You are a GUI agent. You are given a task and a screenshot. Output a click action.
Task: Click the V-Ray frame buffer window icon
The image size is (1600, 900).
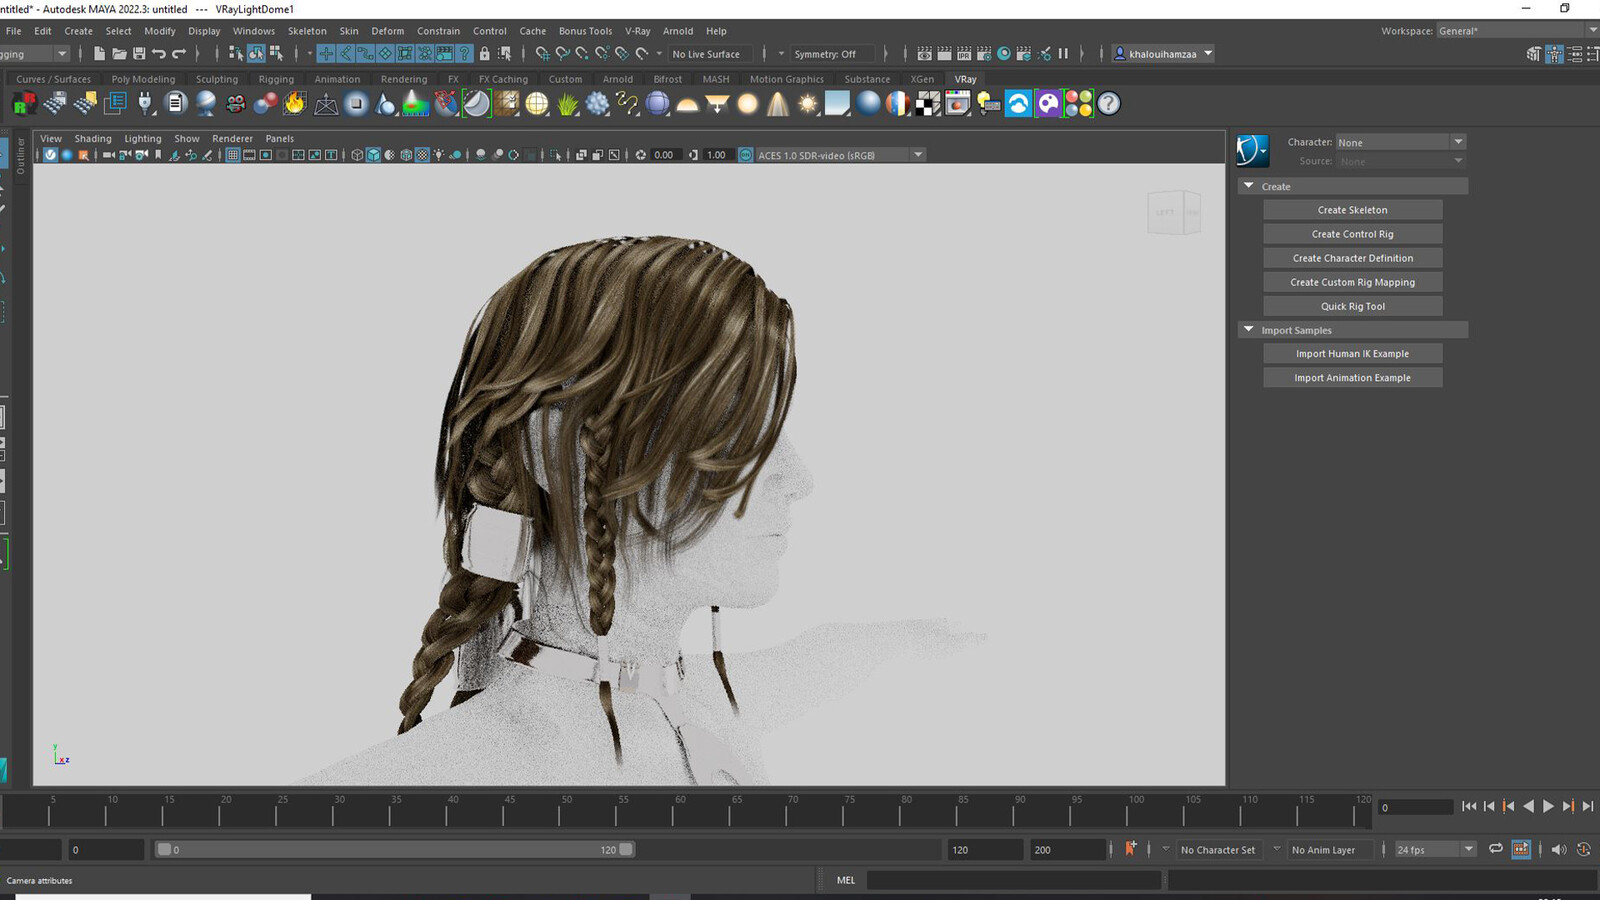(x=957, y=103)
